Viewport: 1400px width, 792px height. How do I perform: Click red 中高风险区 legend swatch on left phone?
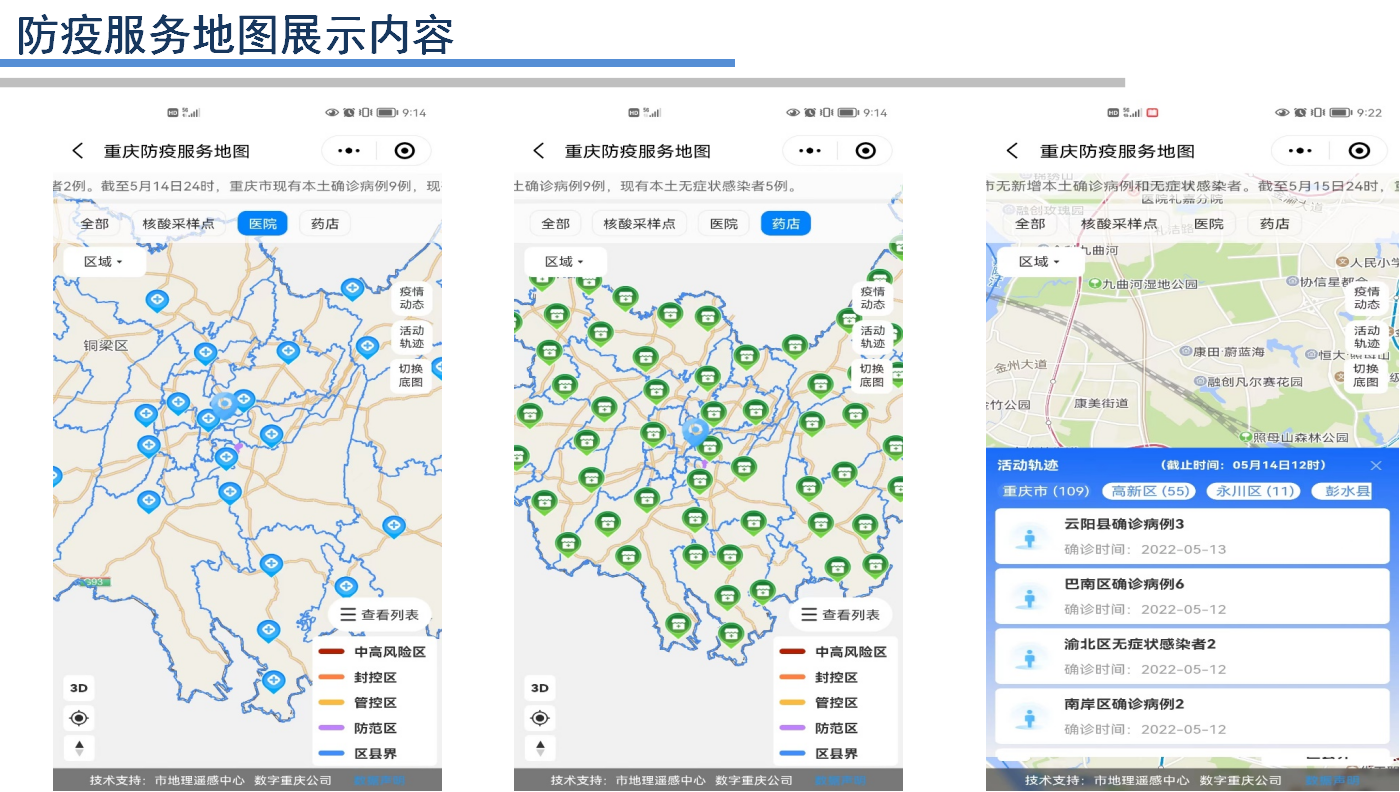click(x=331, y=652)
